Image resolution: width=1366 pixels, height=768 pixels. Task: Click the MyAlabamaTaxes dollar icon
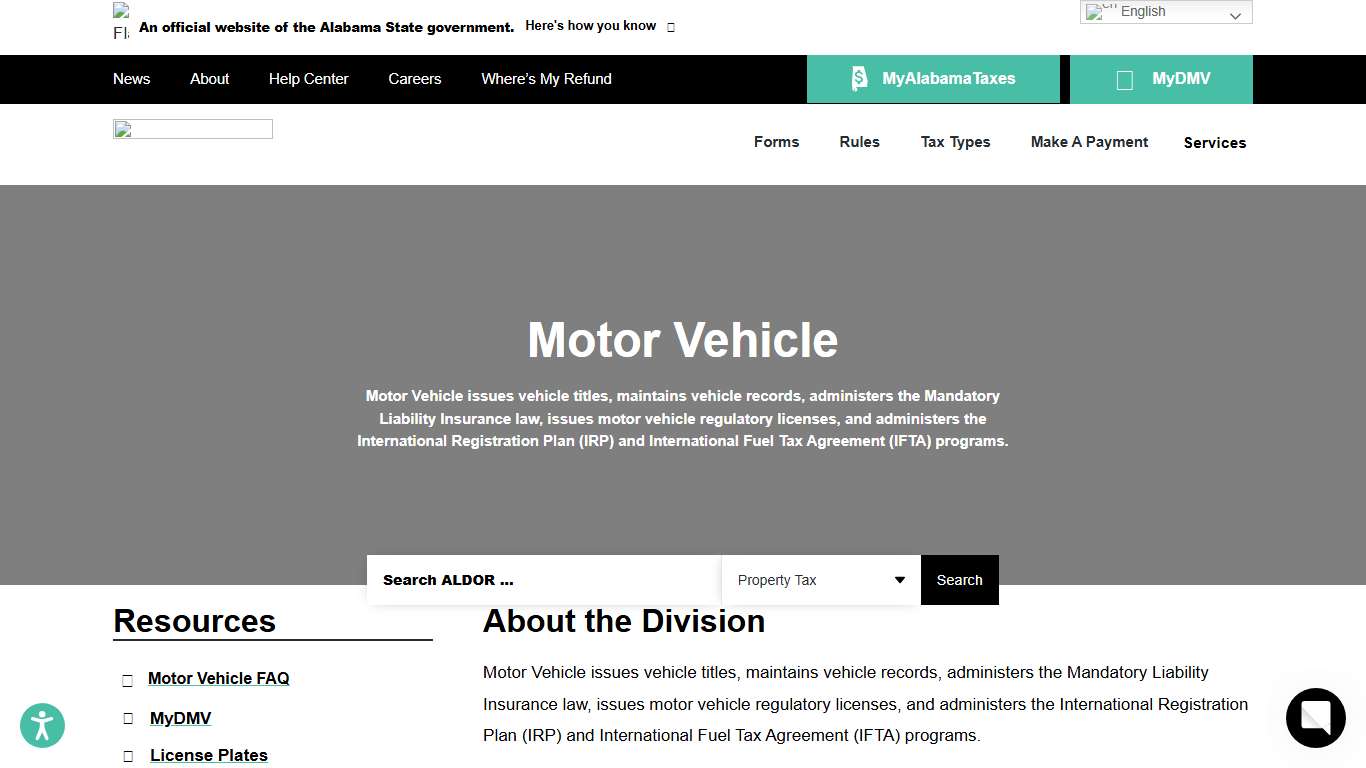pyautogui.click(x=859, y=79)
